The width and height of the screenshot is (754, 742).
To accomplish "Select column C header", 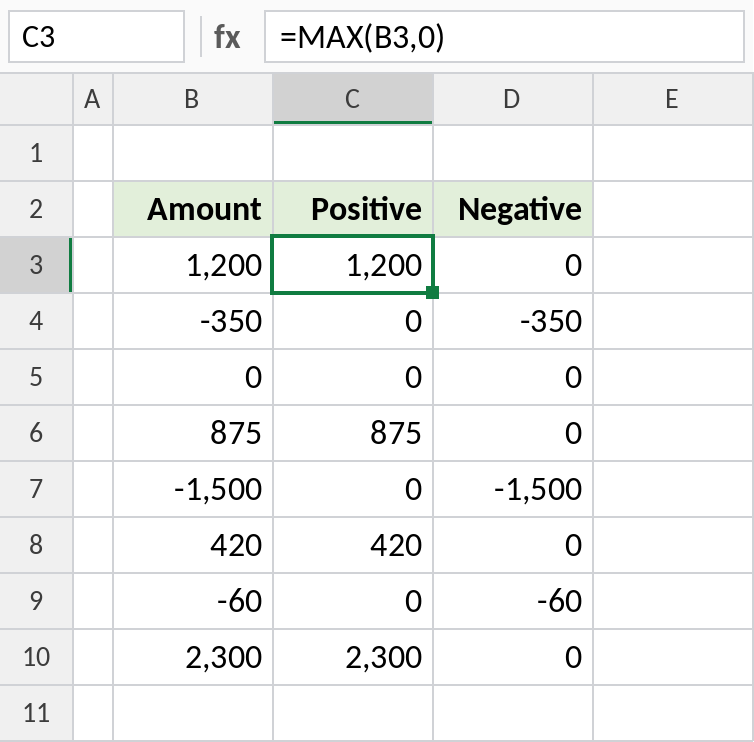I will 352,99.
